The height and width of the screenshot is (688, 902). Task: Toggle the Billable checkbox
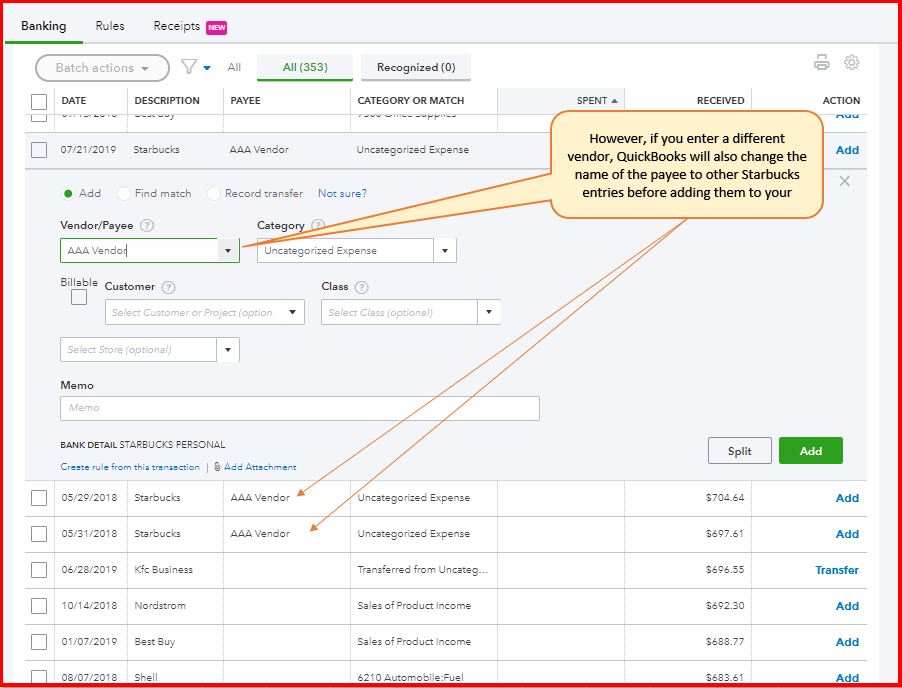tap(79, 297)
